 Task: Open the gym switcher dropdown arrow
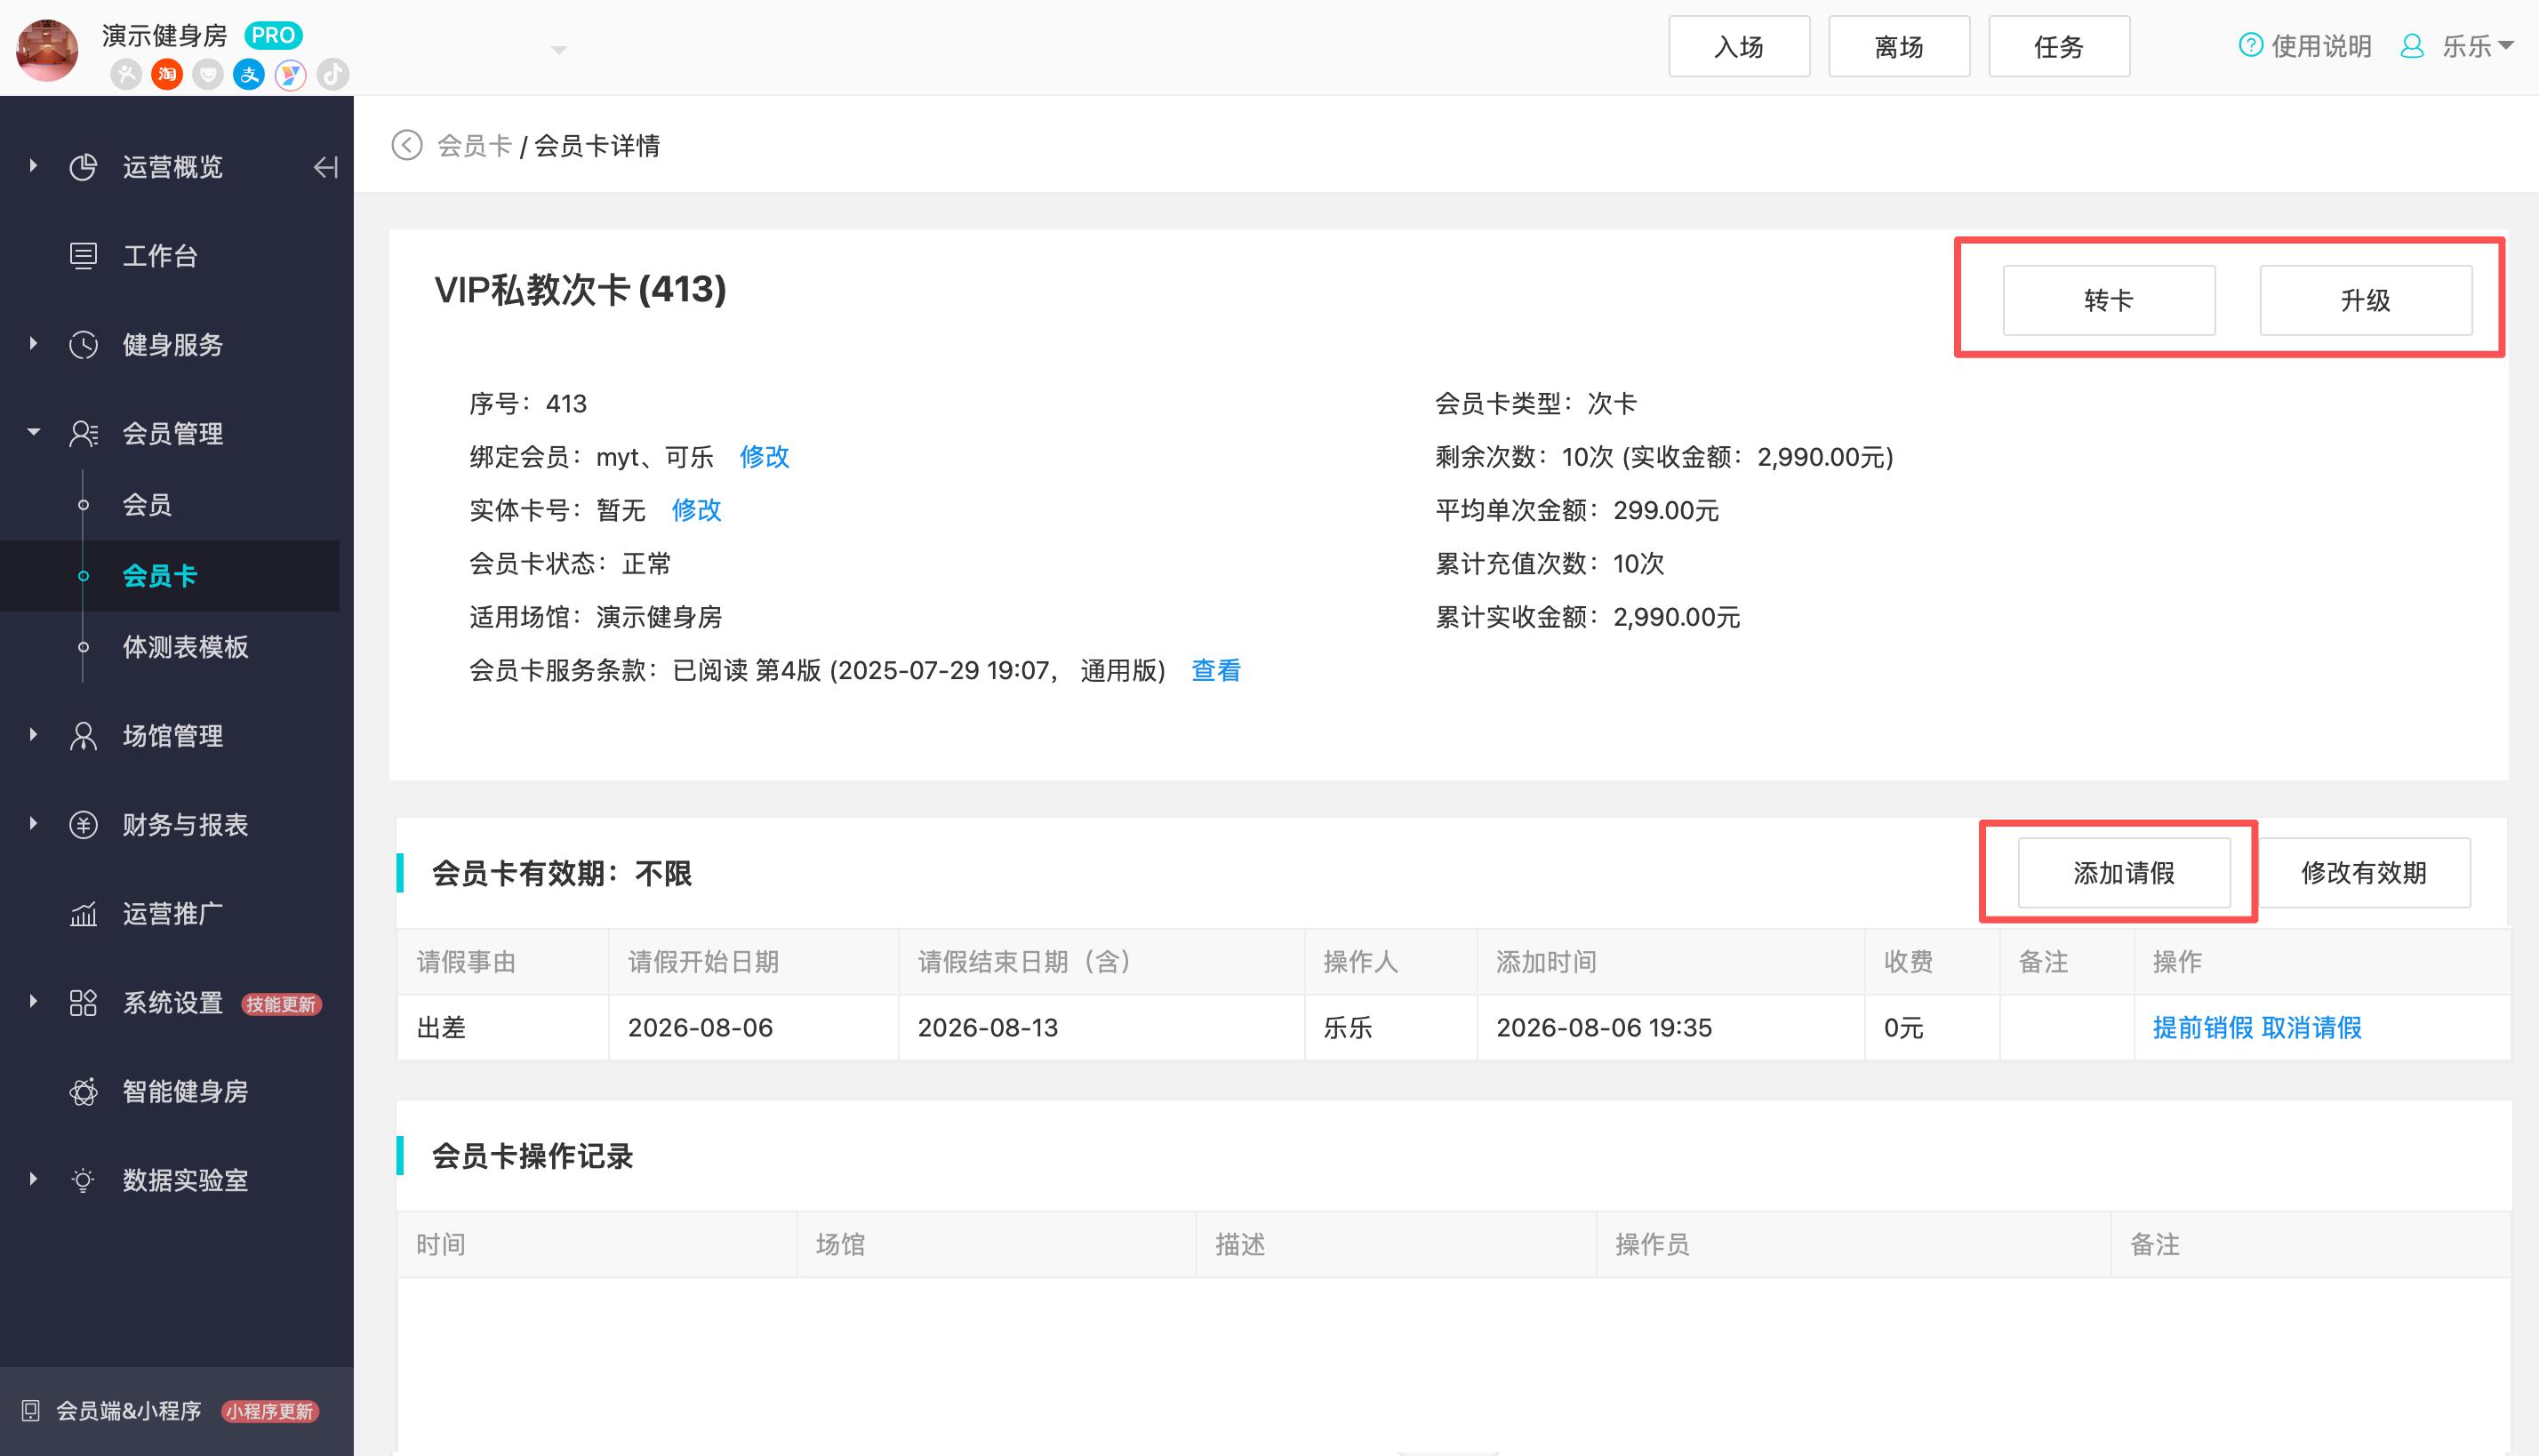(x=559, y=50)
